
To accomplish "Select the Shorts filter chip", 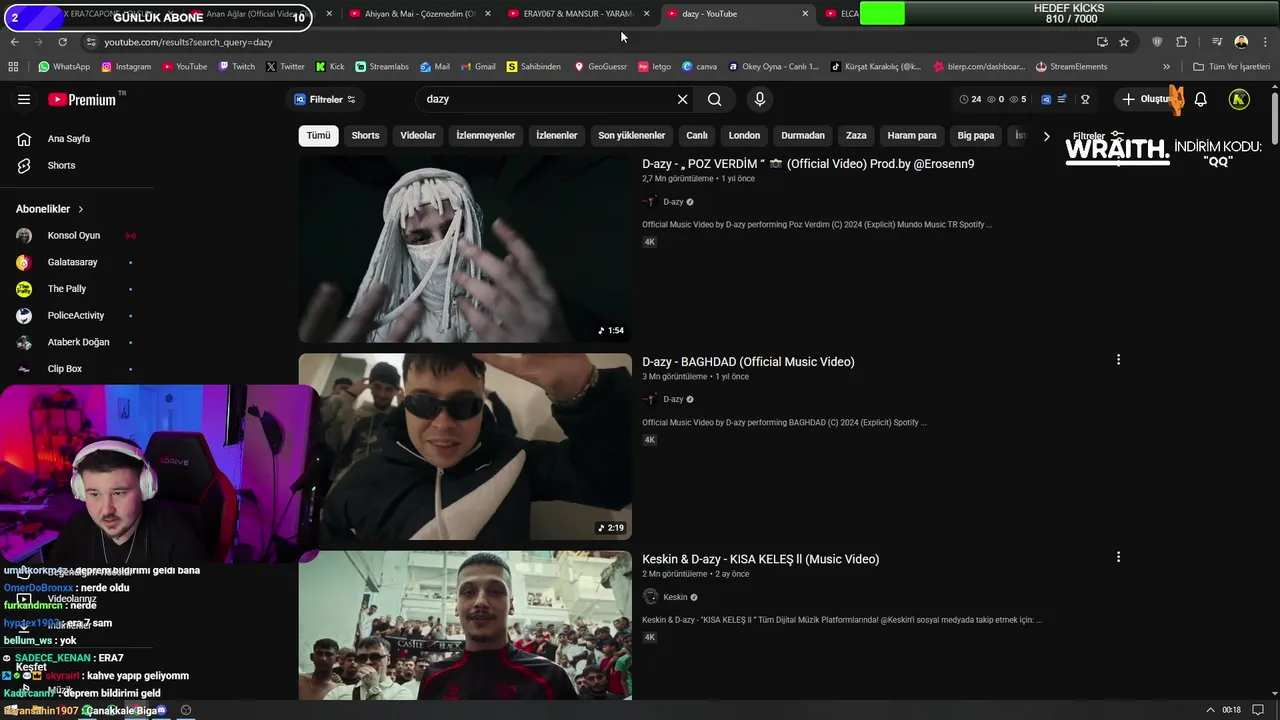I will [365, 136].
